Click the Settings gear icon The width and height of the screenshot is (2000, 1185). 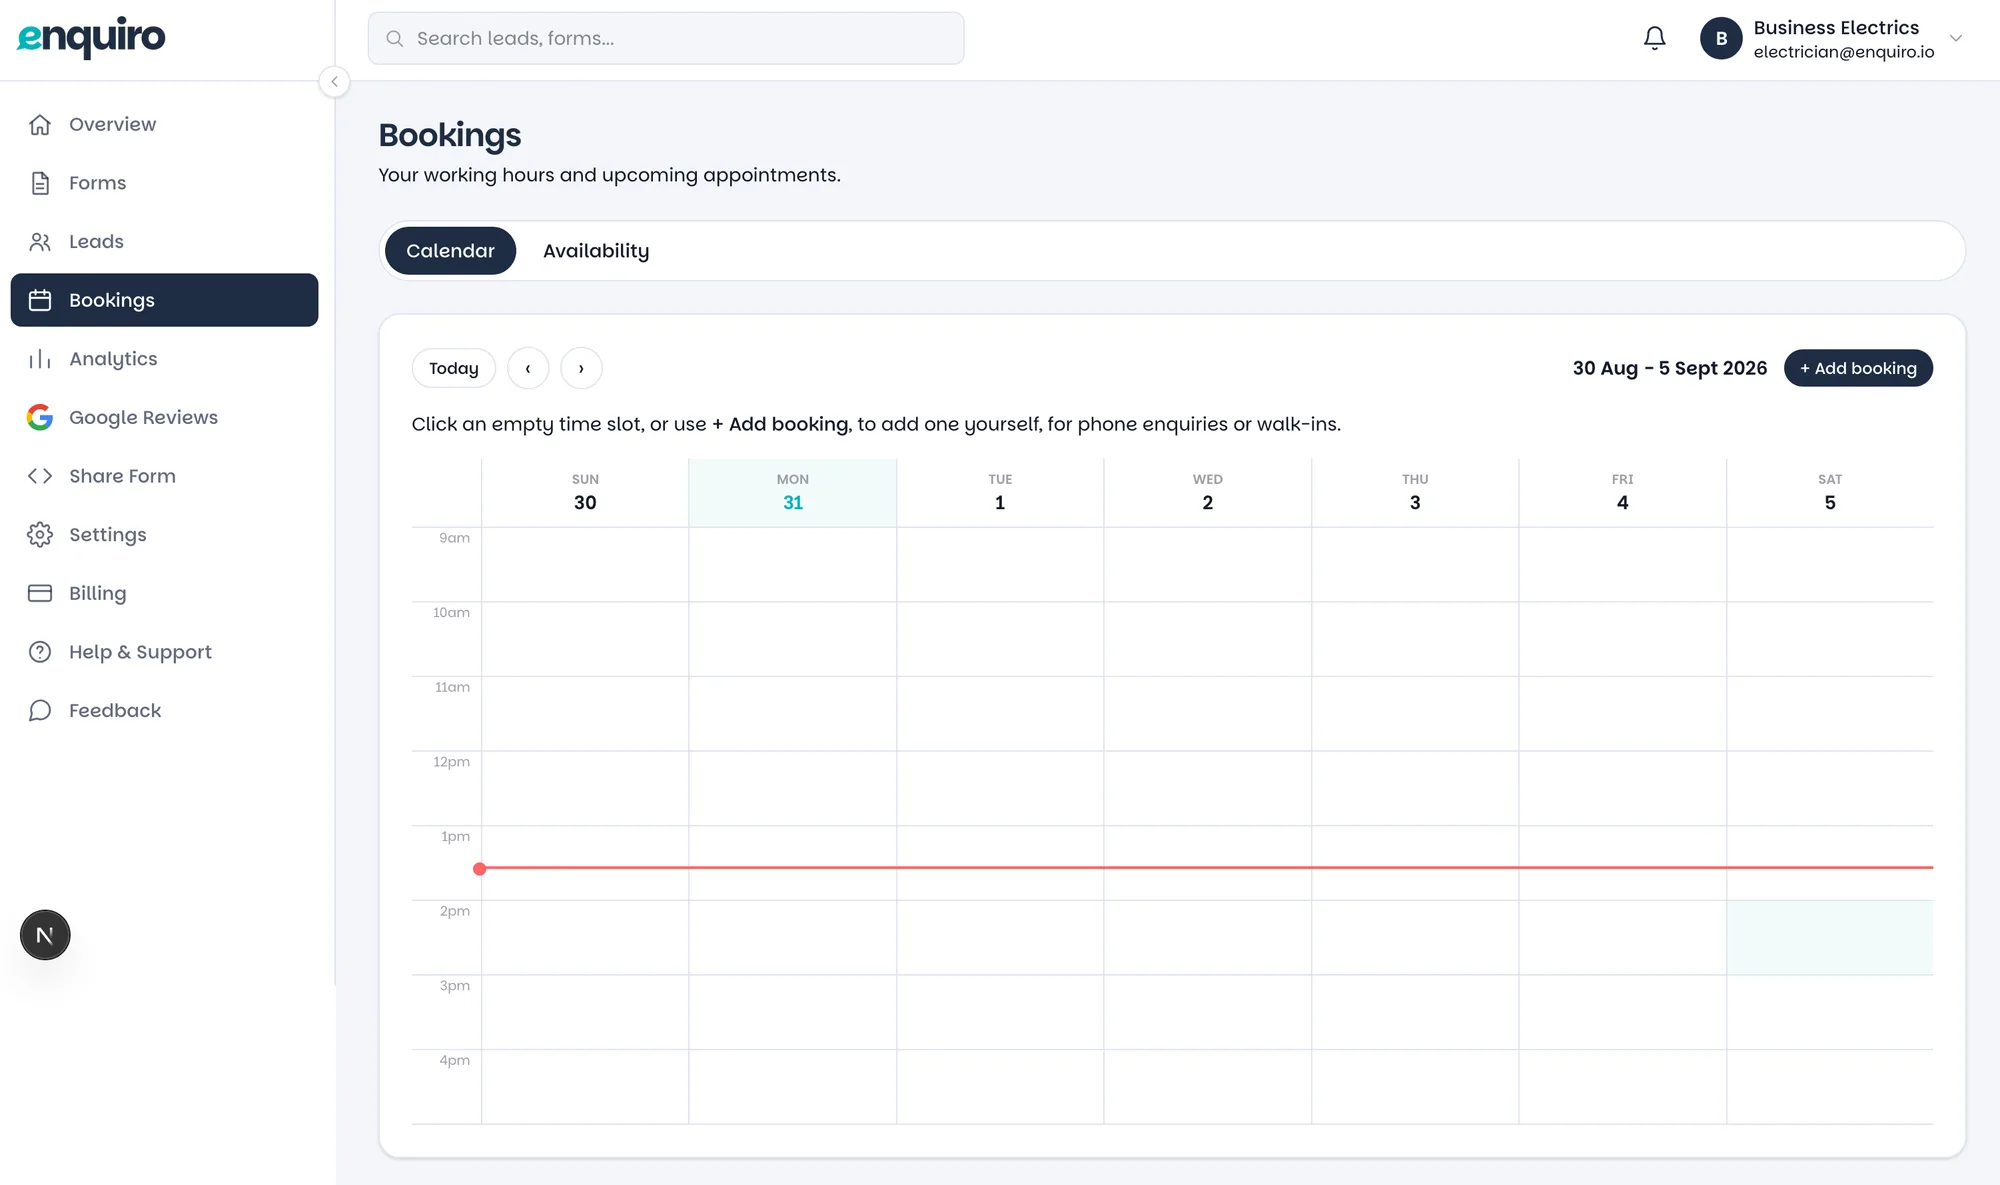(40, 534)
